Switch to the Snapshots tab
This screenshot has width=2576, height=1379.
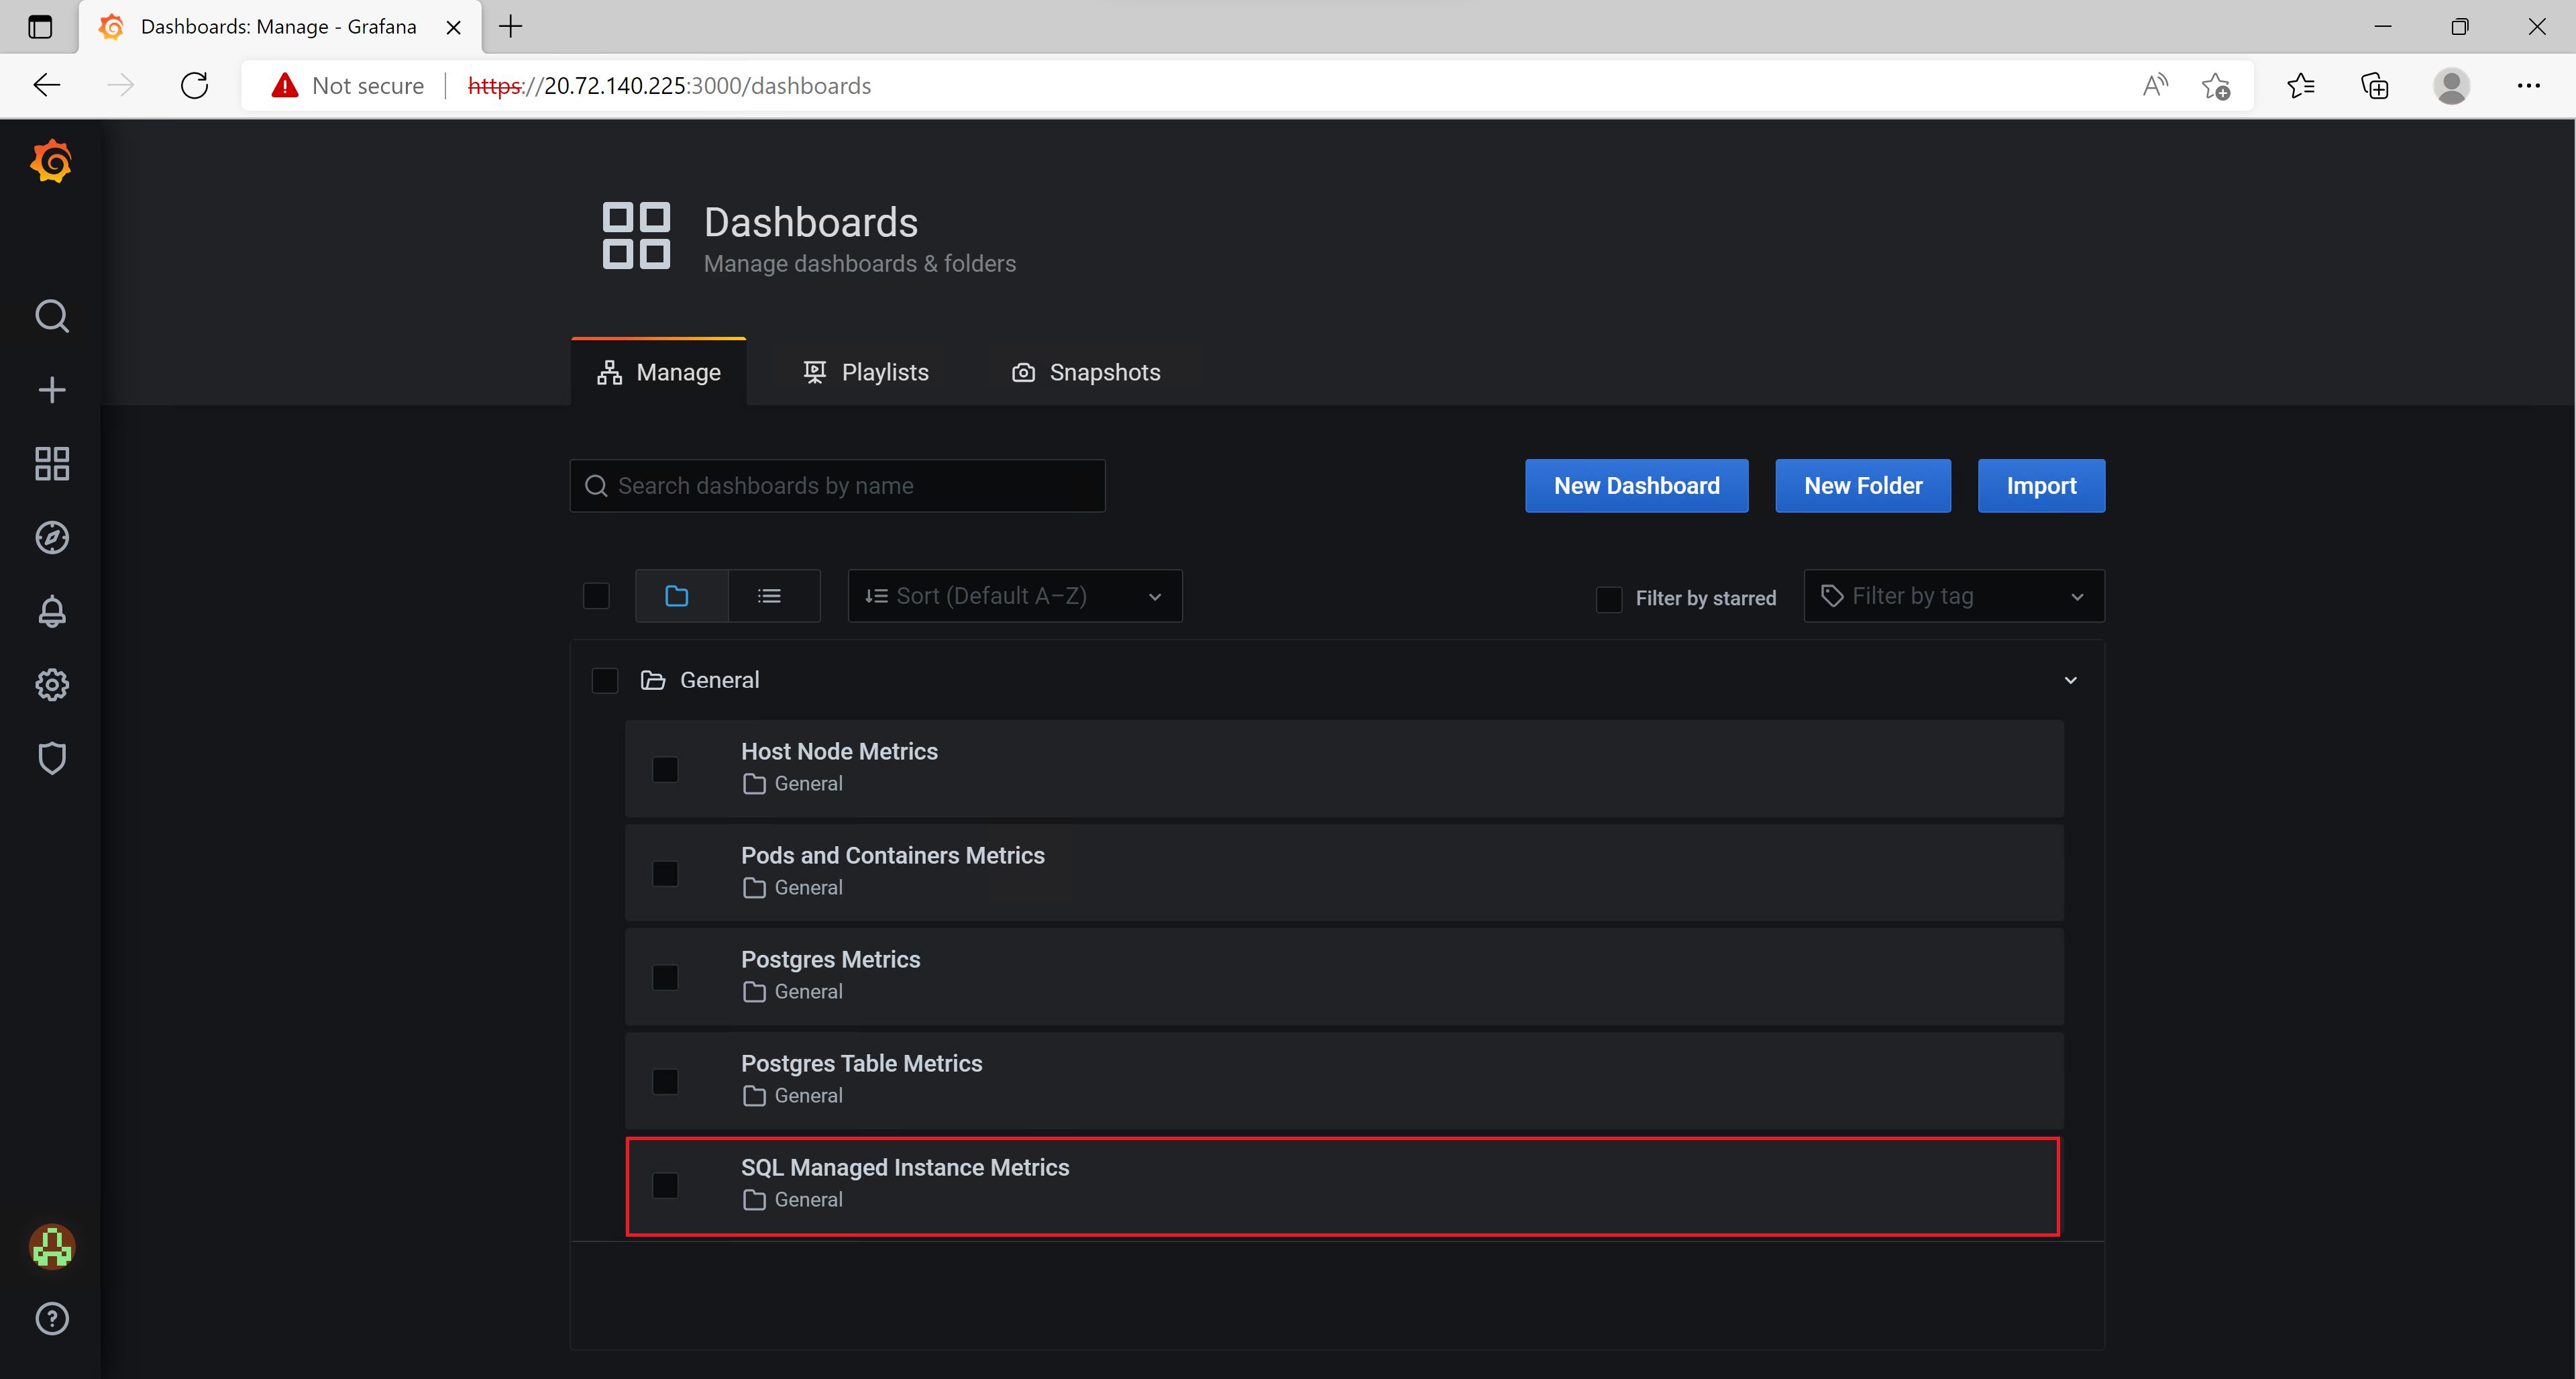click(x=1087, y=372)
